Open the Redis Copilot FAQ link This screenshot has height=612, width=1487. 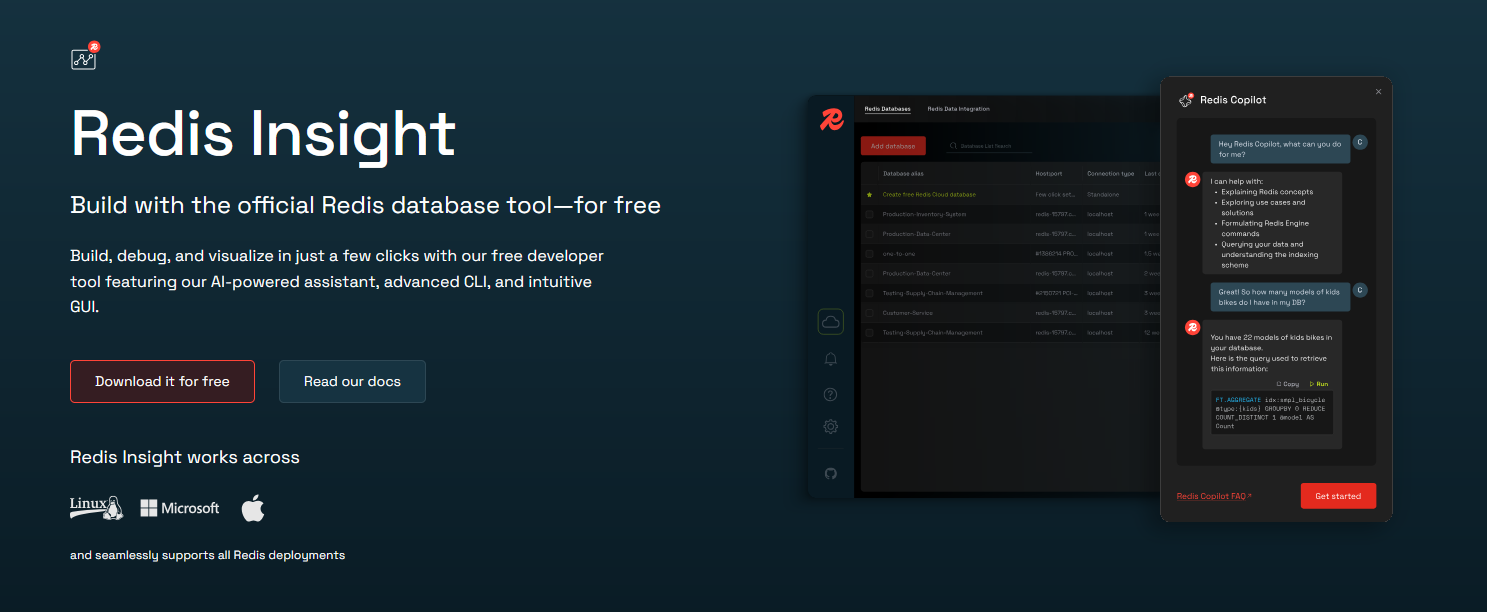(1214, 496)
